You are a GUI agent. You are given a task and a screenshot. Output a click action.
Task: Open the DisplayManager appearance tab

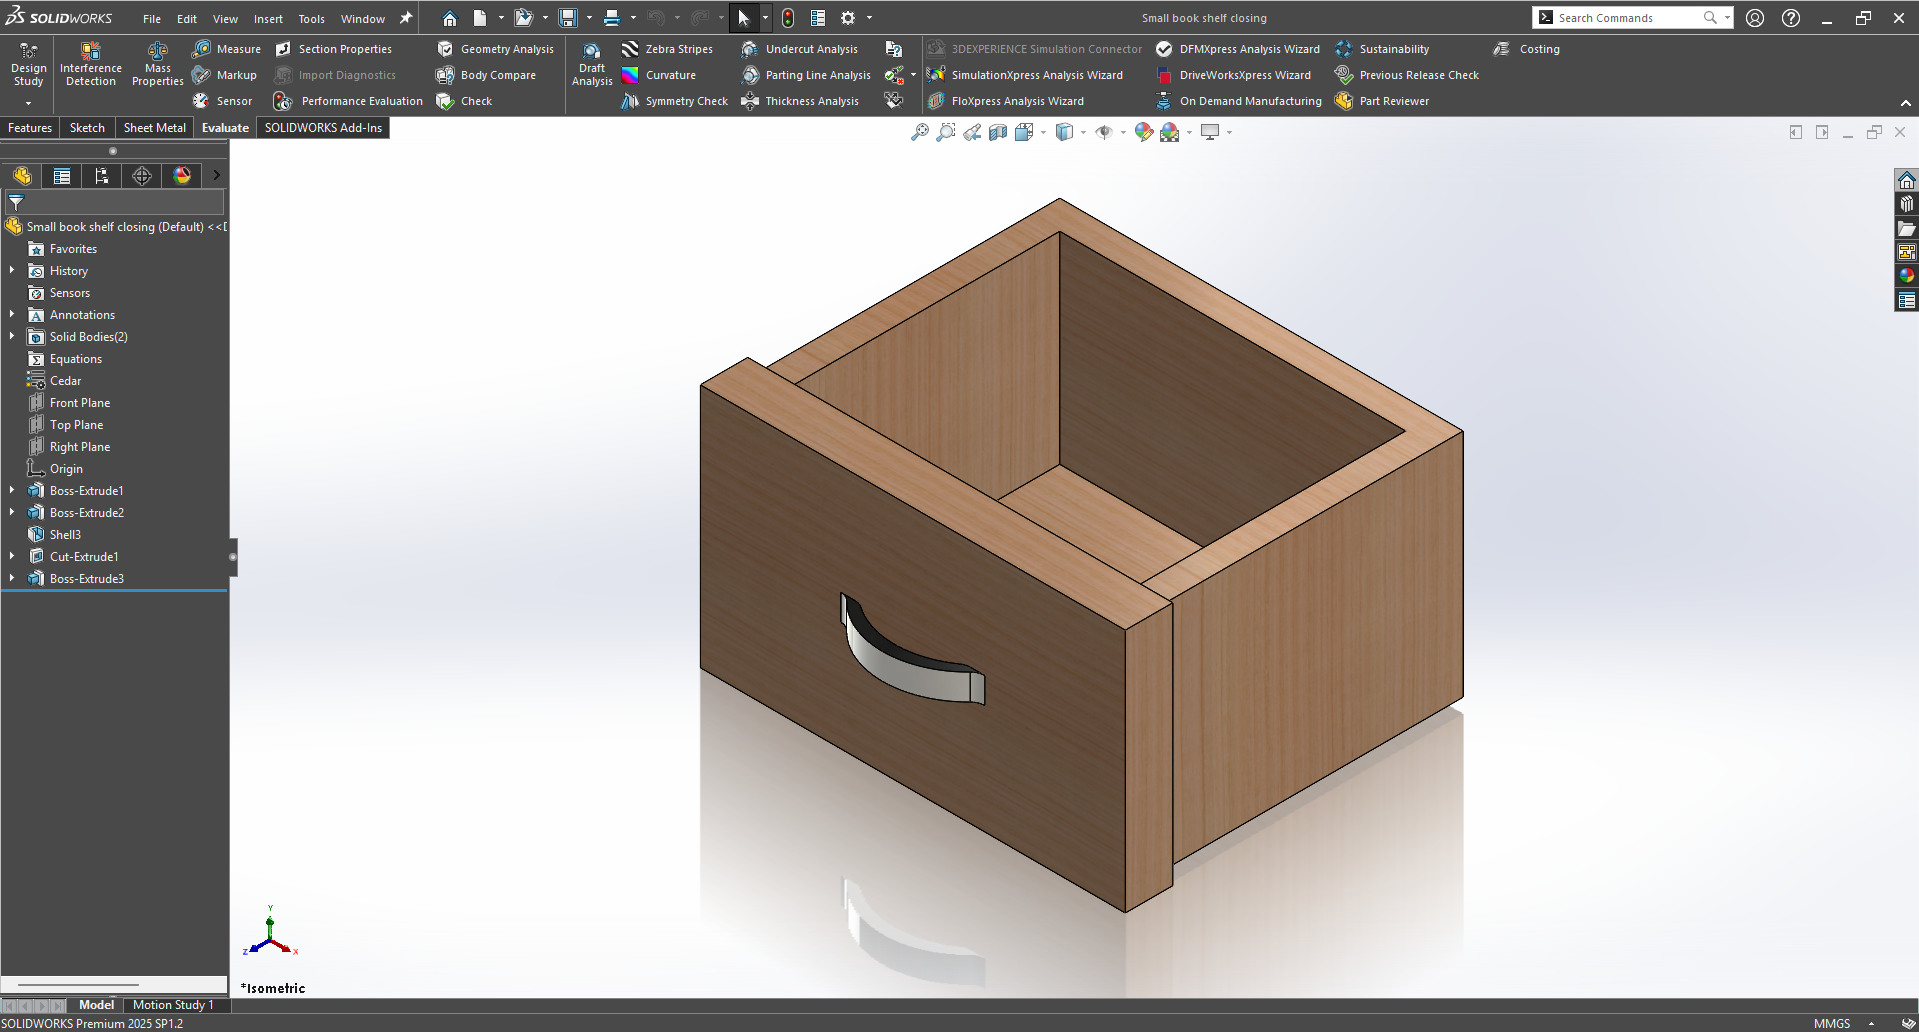point(182,176)
